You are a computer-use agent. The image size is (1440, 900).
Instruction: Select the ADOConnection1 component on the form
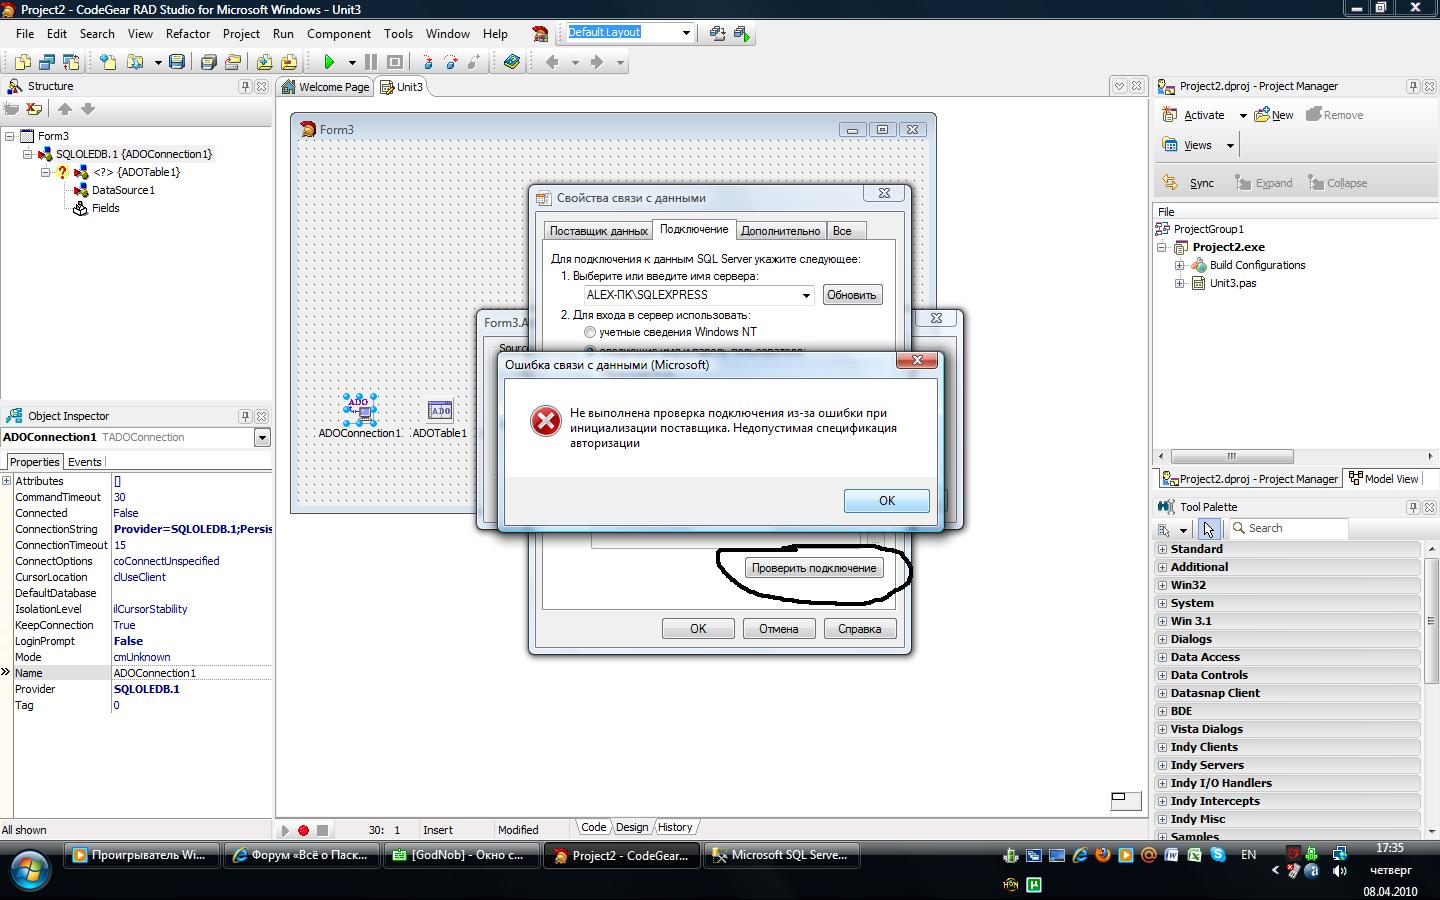359,410
